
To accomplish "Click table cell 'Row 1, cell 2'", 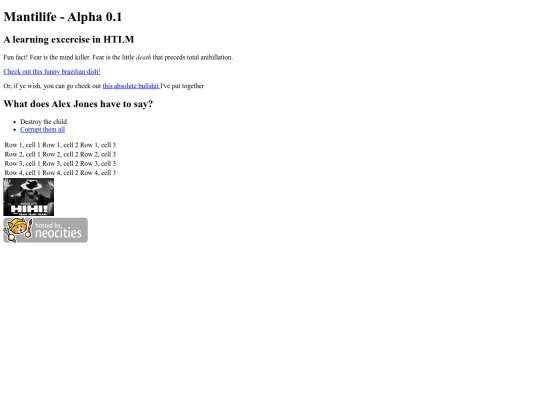I will pos(60,145).
